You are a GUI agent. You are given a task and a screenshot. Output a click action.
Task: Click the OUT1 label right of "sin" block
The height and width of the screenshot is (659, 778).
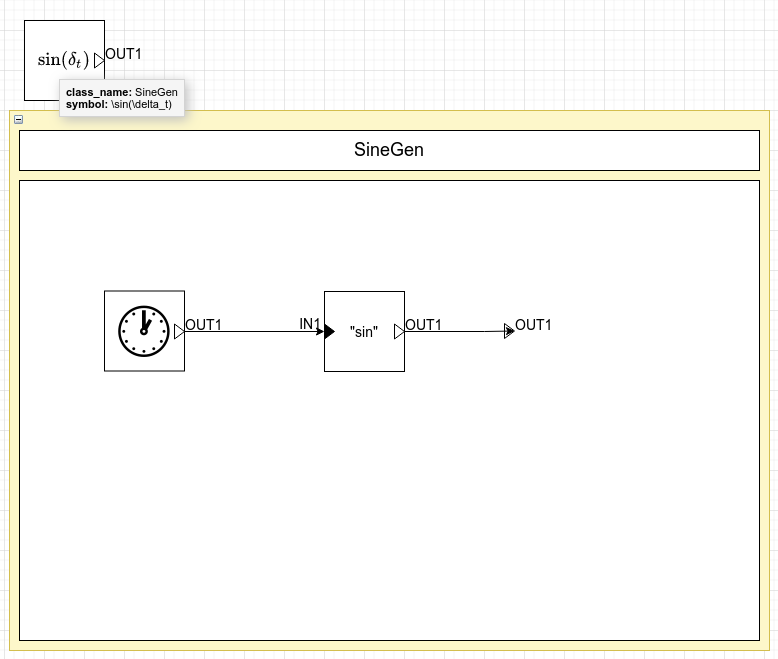pyautogui.click(x=423, y=324)
